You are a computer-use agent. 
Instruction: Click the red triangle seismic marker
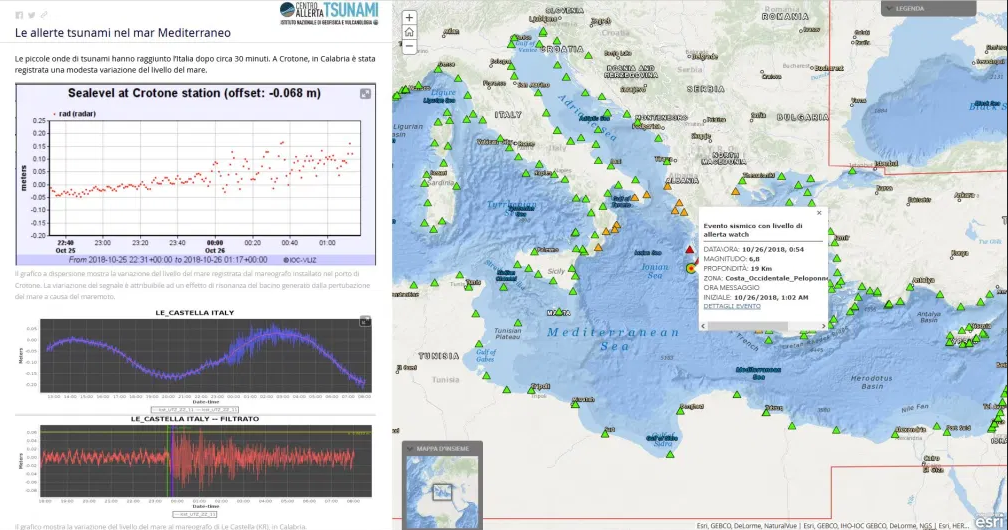point(689,250)
